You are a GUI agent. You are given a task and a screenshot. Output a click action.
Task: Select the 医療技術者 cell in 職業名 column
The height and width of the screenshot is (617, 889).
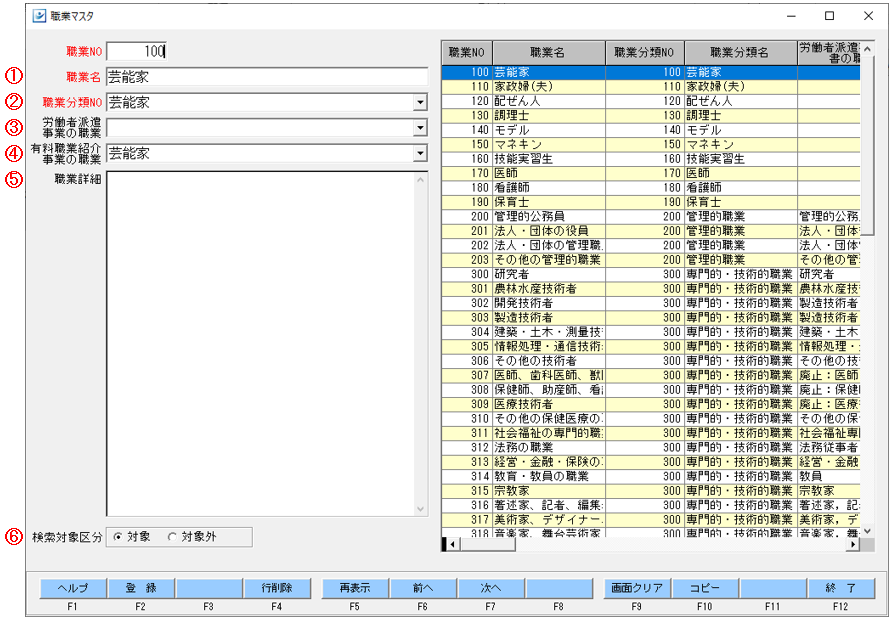[548, 404]
